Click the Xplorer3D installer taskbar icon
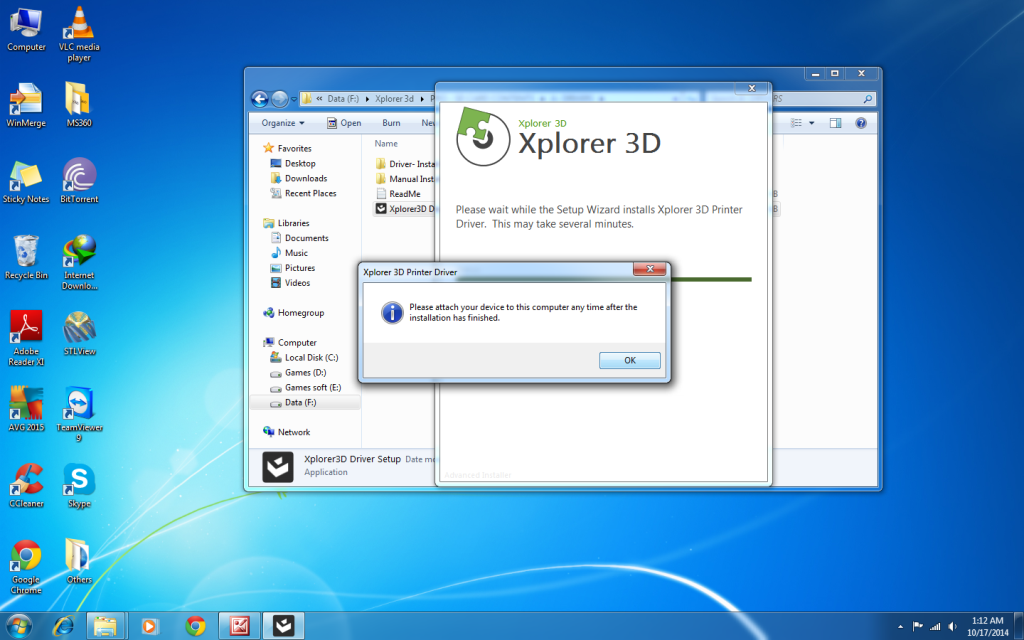This screenshot has width=1024, height=640. coord(284,626)
